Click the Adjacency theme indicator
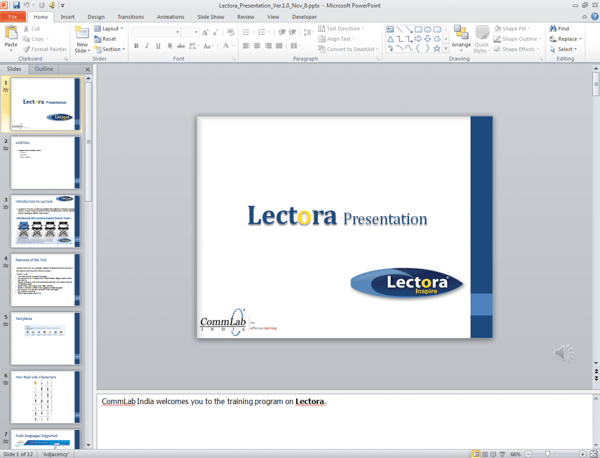The image size is (600, 458). 56,454
